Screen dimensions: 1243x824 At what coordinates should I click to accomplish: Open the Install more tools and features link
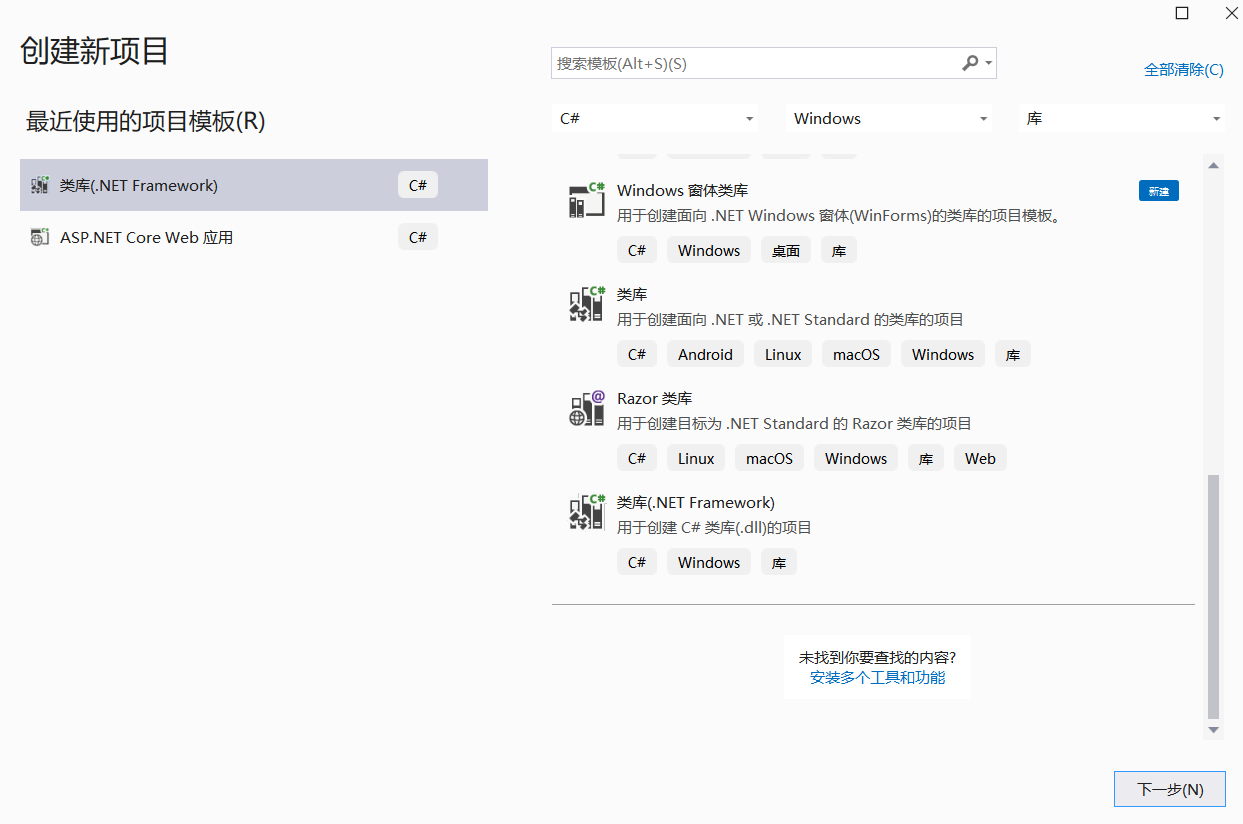click(877, 677)
